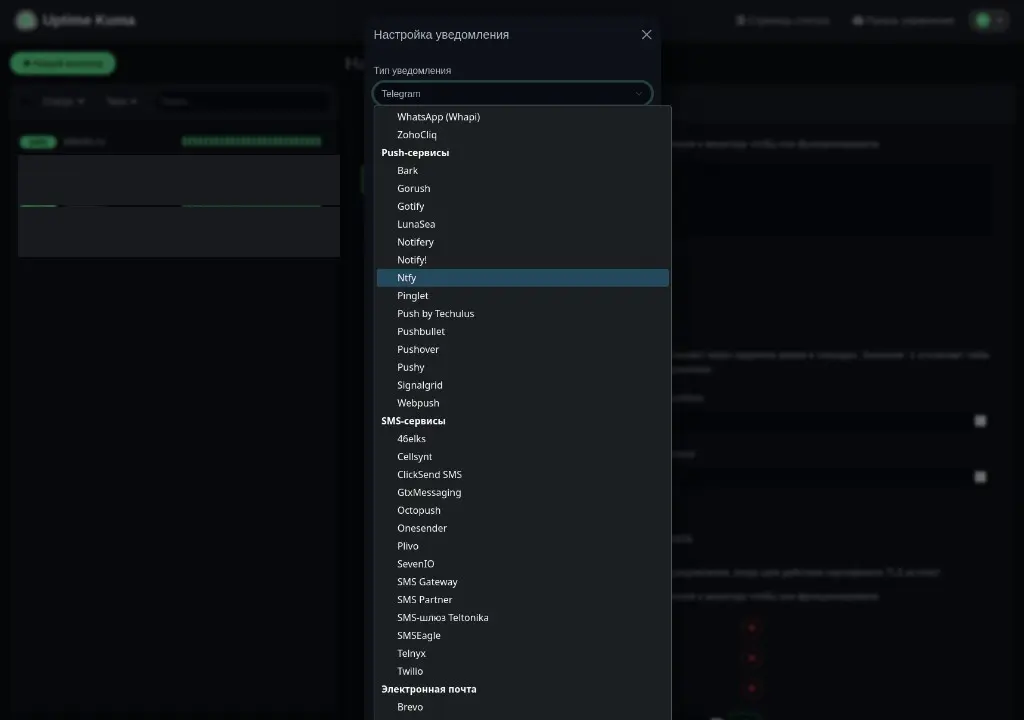1024x720 pixels.
Task: Select SMS Partner option
Action: [522, 600]
